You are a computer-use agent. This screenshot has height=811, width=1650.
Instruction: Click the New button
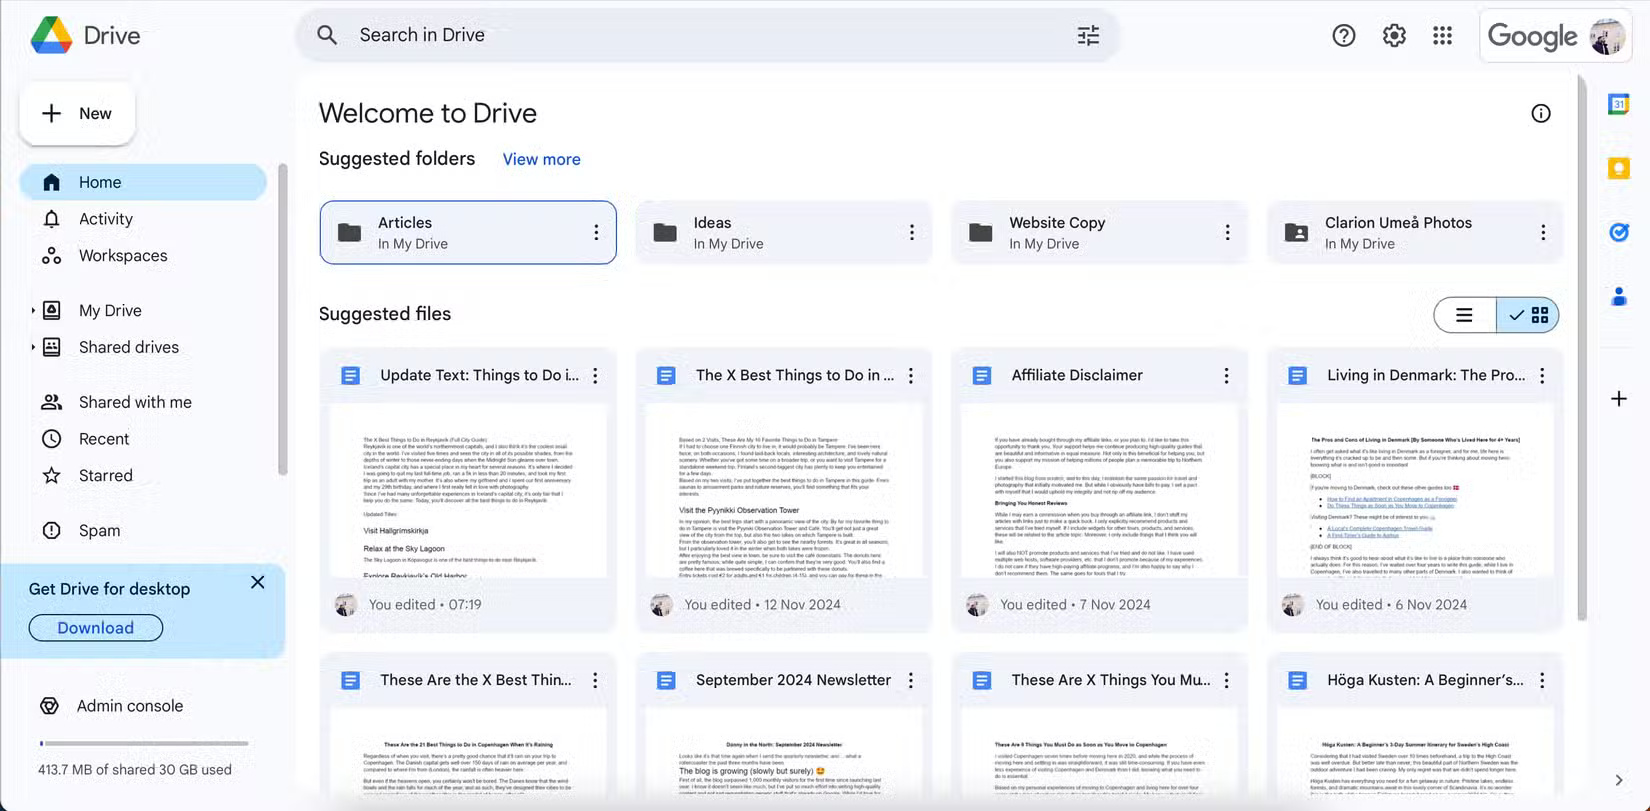[77, 114]
